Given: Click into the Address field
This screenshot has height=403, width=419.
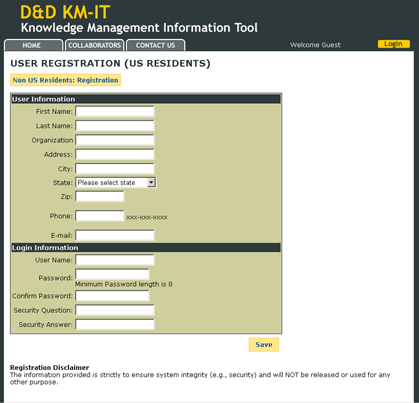Looking at the screenshot, I should click(x=115, y=154).
